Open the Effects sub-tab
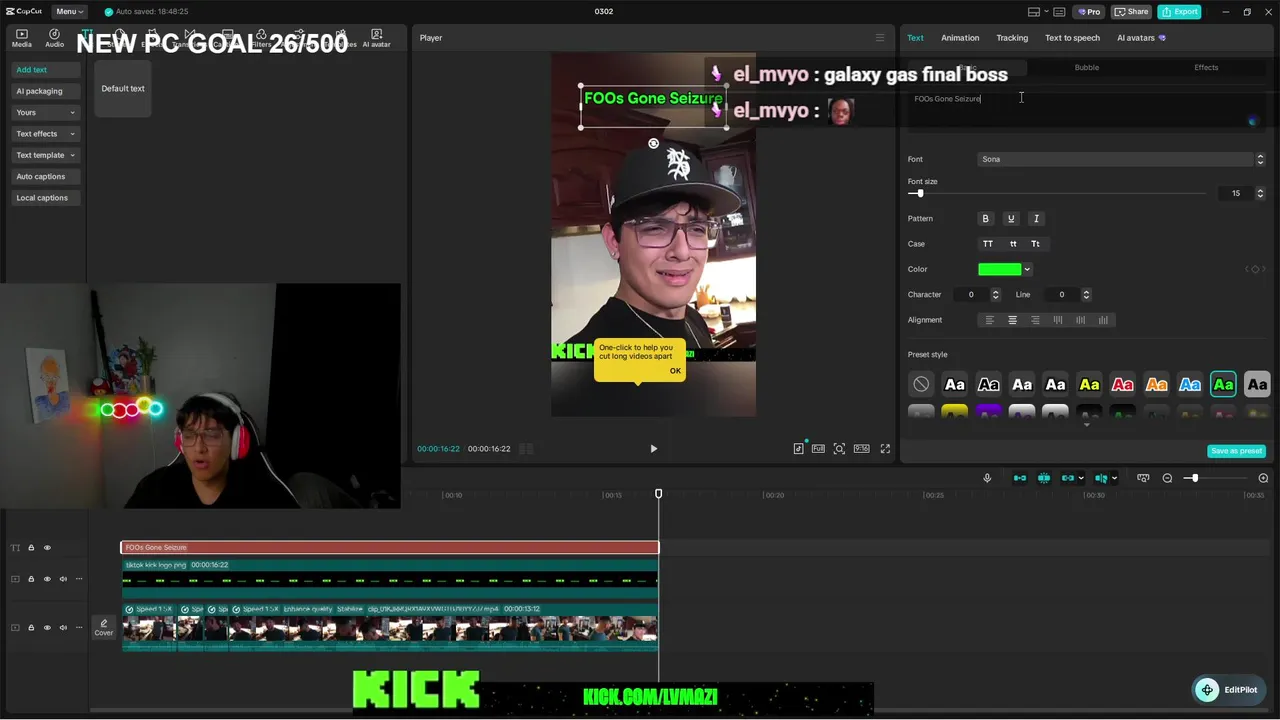 tap(1206, 67)
